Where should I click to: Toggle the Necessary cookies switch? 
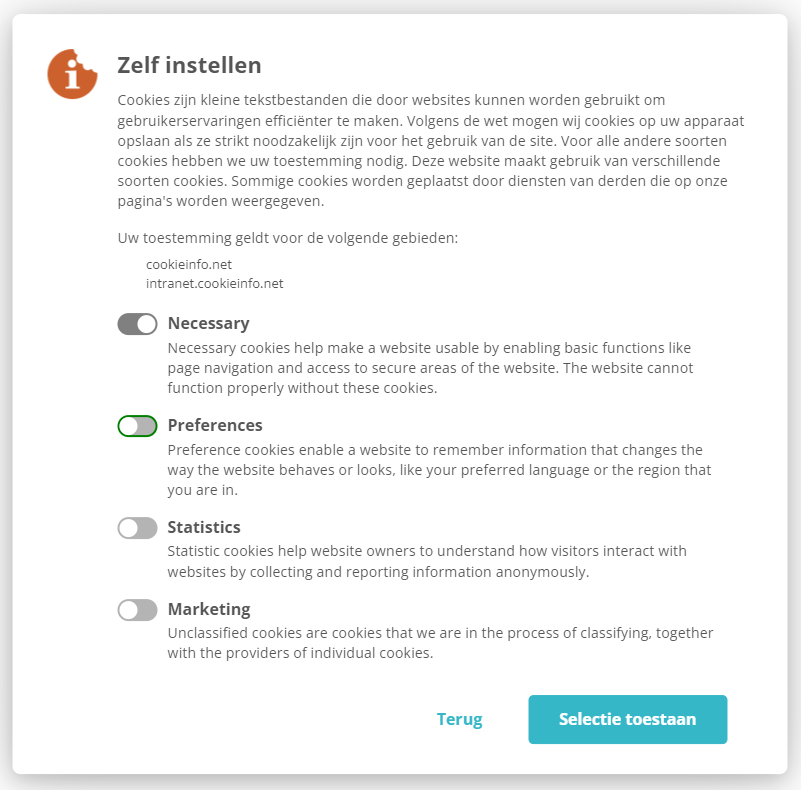point(137,324)
